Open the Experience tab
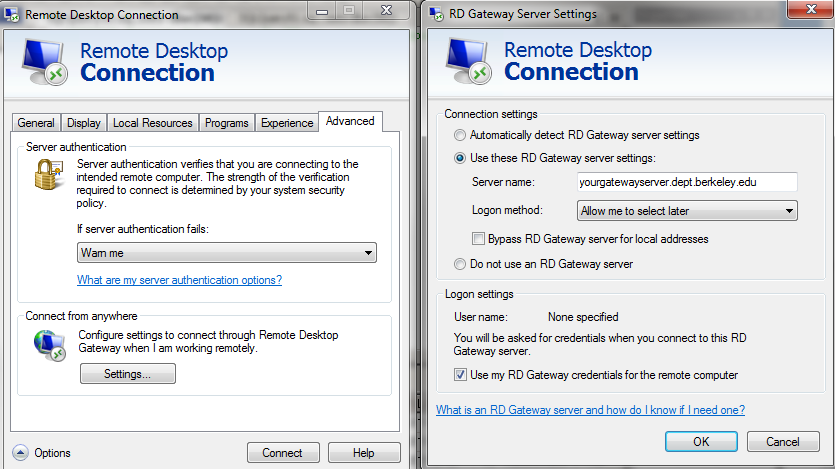Image resolution: width=835 pixels, height=469 pixels. tap(287, 123)
